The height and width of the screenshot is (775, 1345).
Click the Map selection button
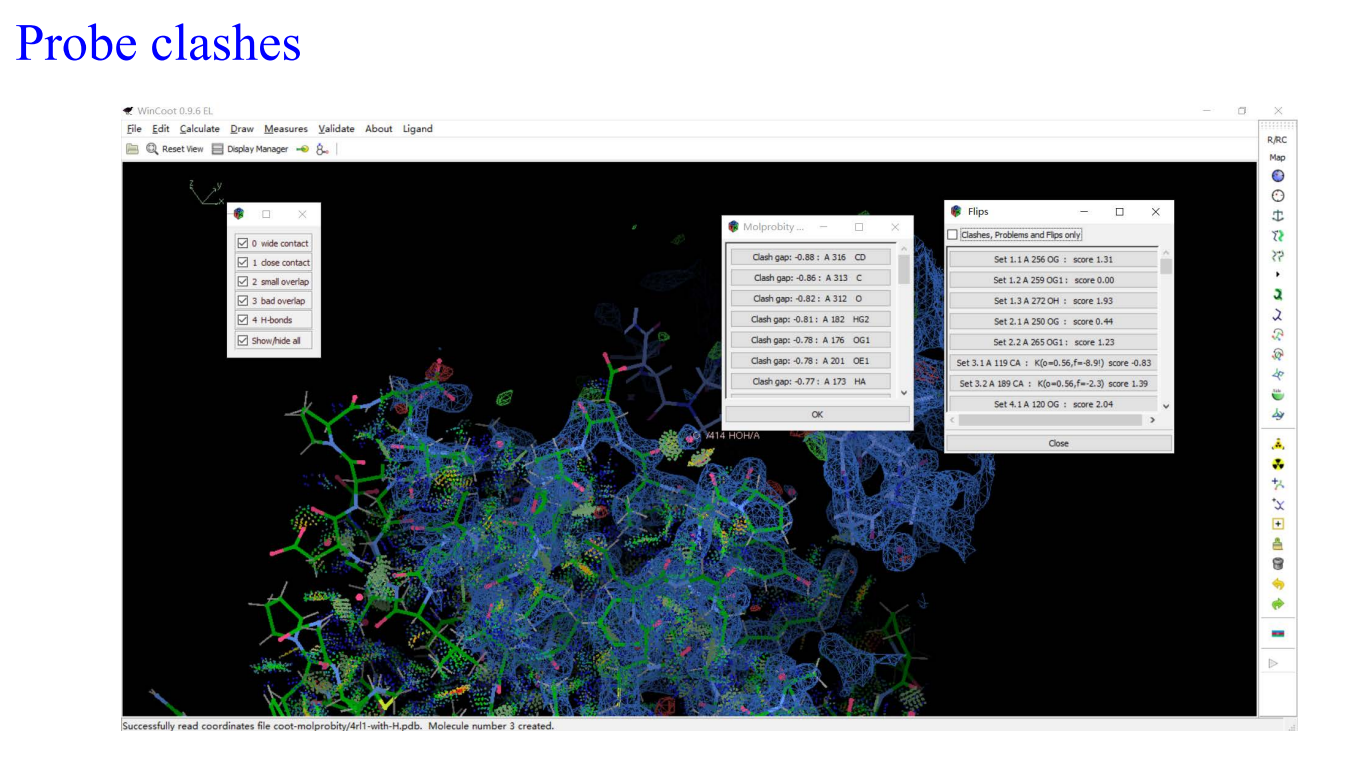pos(1277,157)
